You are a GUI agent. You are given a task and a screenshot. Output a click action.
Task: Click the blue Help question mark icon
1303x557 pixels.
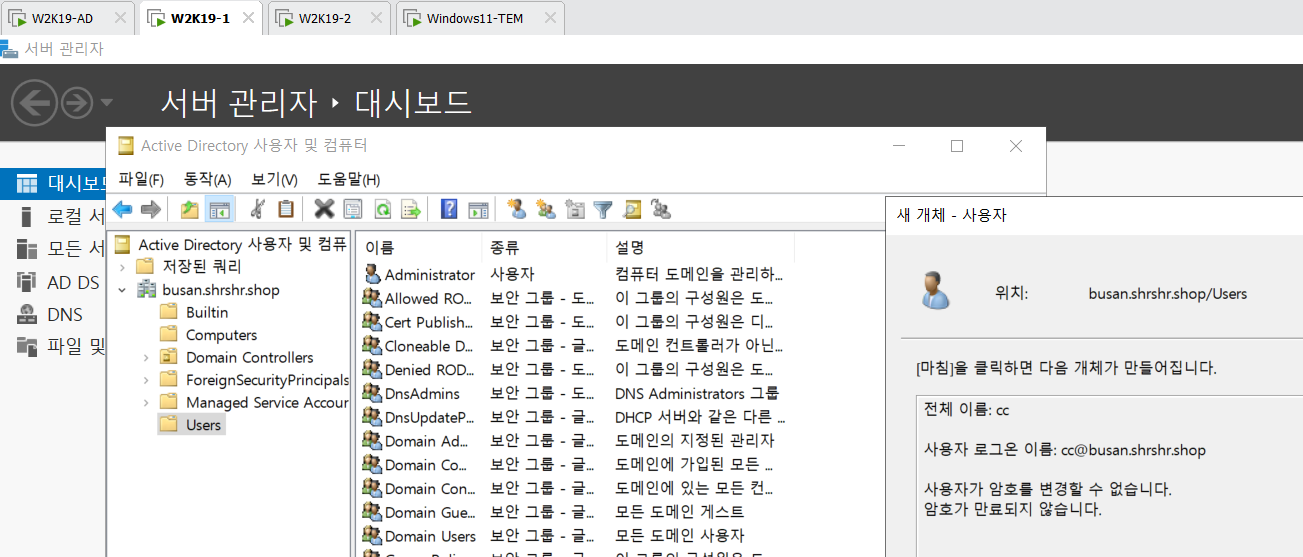(x=449, y=209)
